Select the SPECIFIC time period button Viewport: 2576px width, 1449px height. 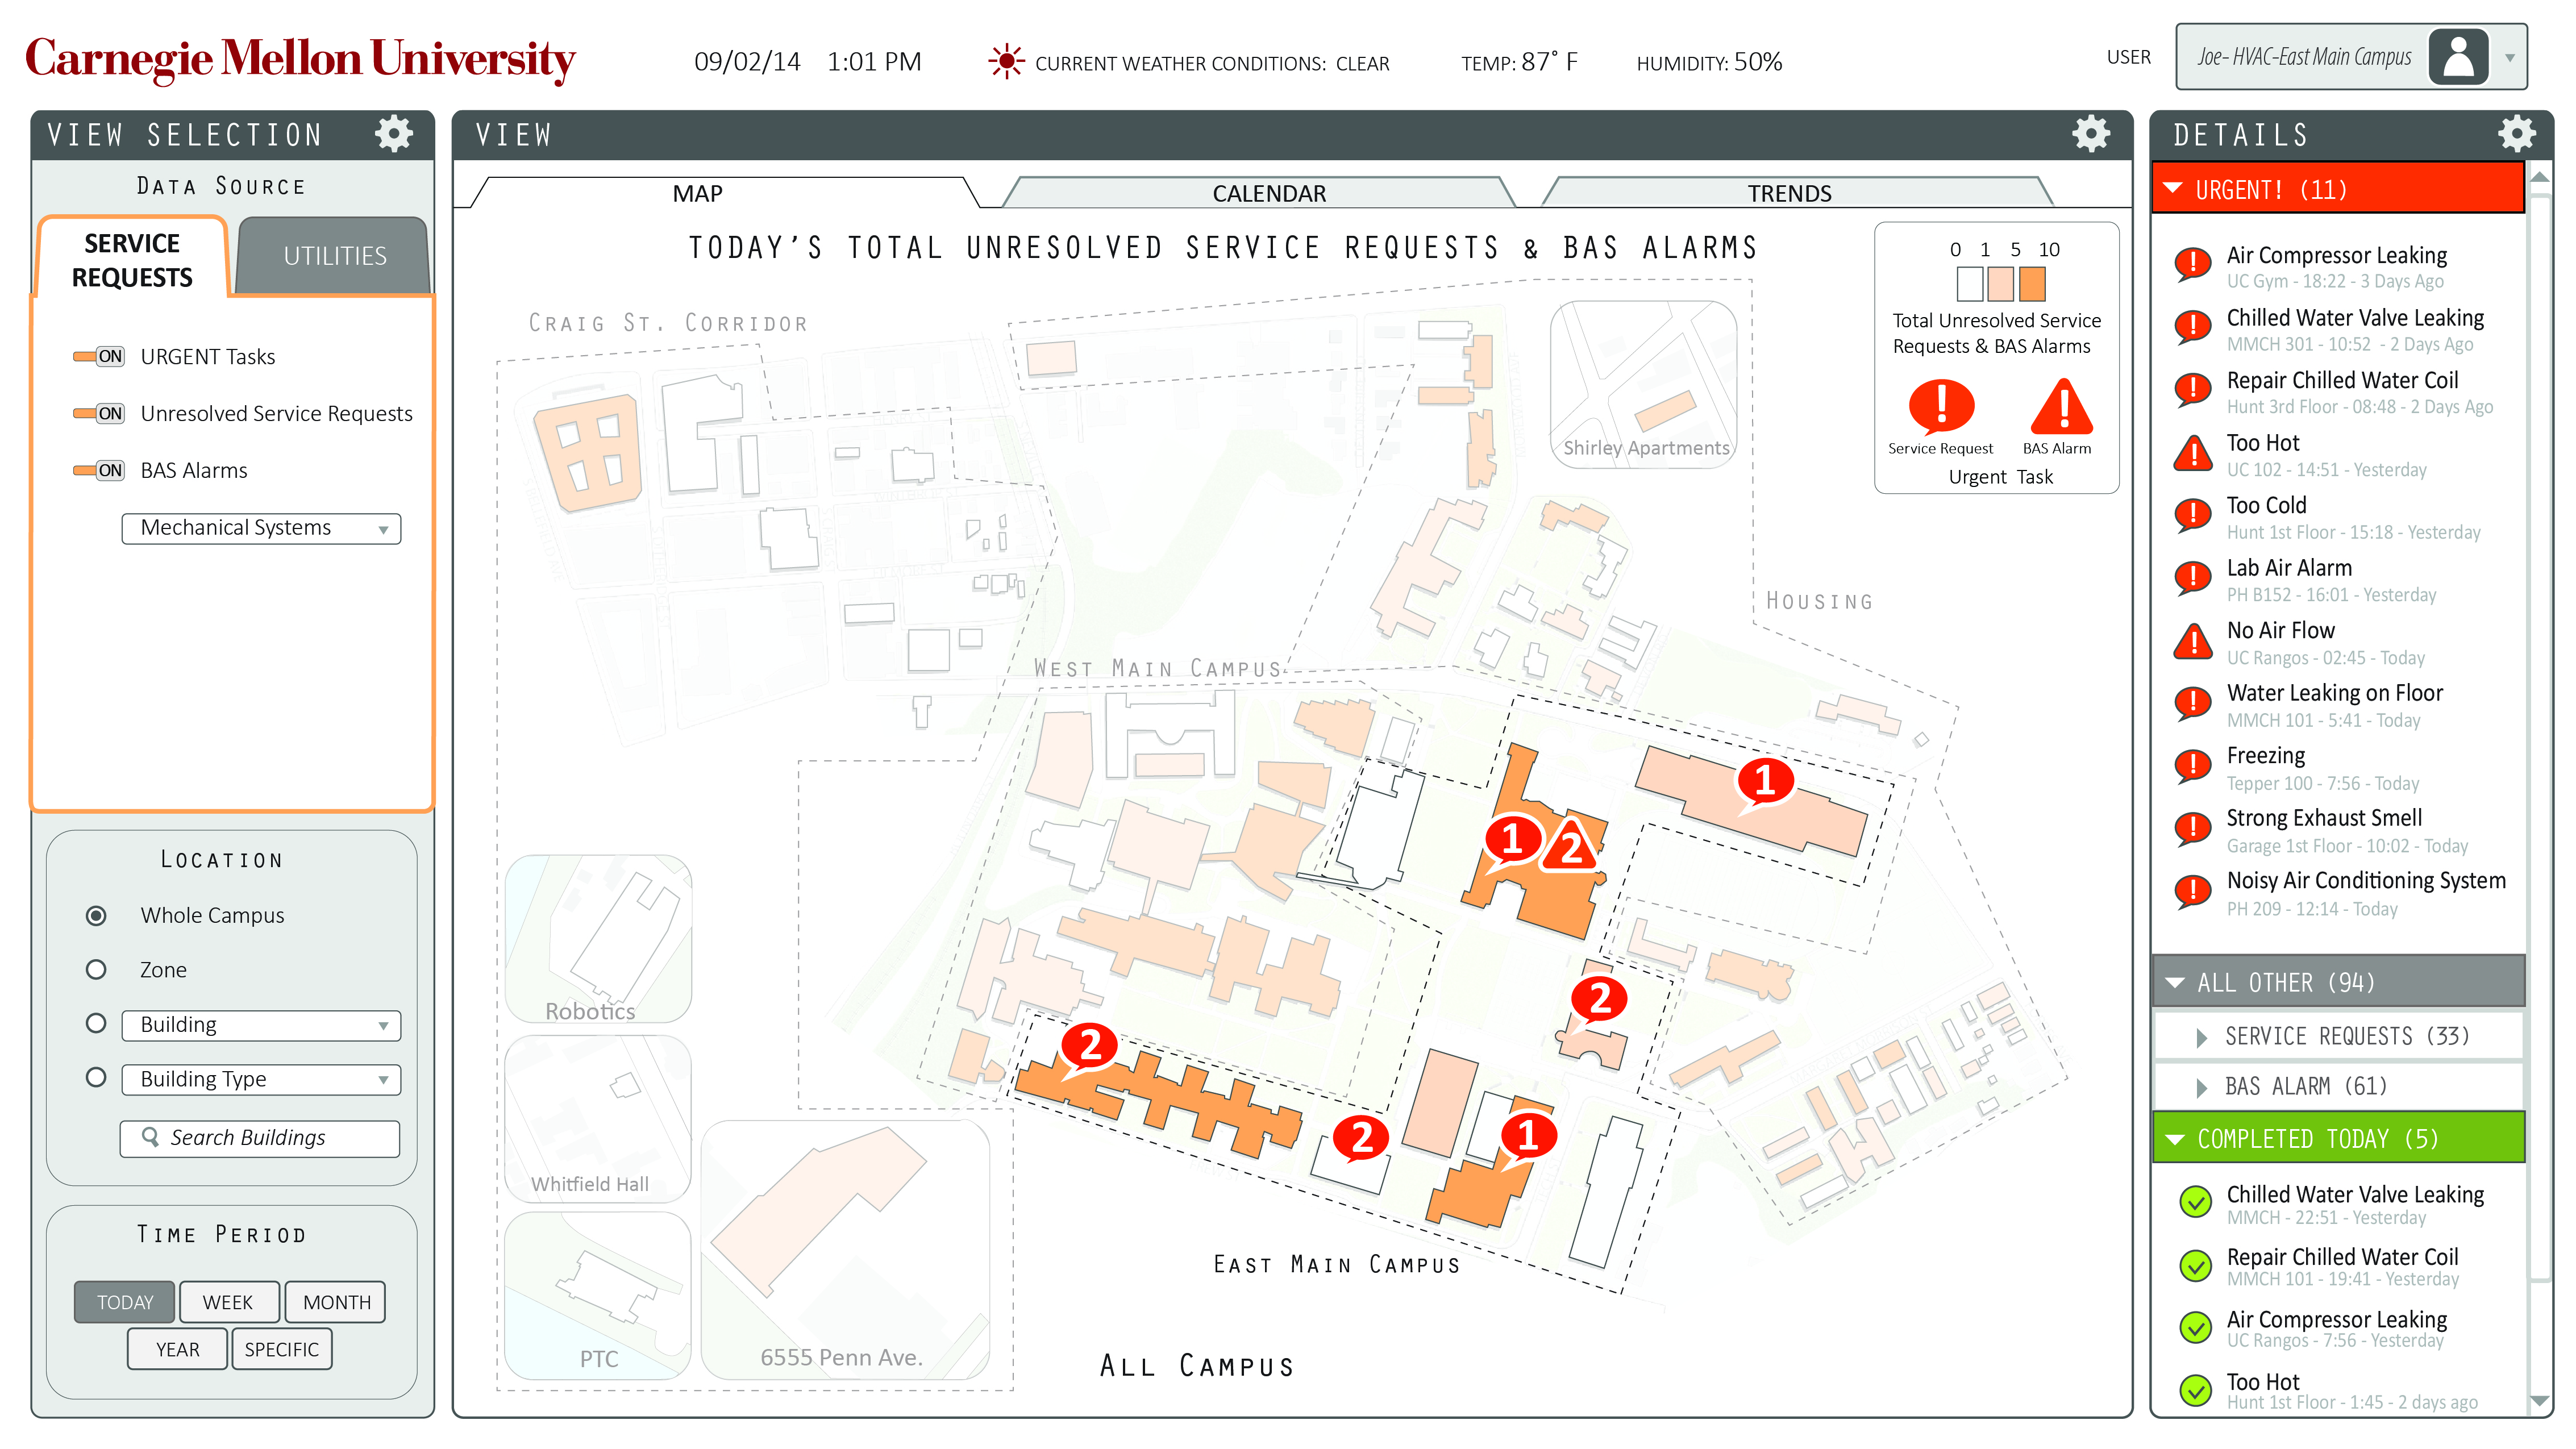(282, 1349)
